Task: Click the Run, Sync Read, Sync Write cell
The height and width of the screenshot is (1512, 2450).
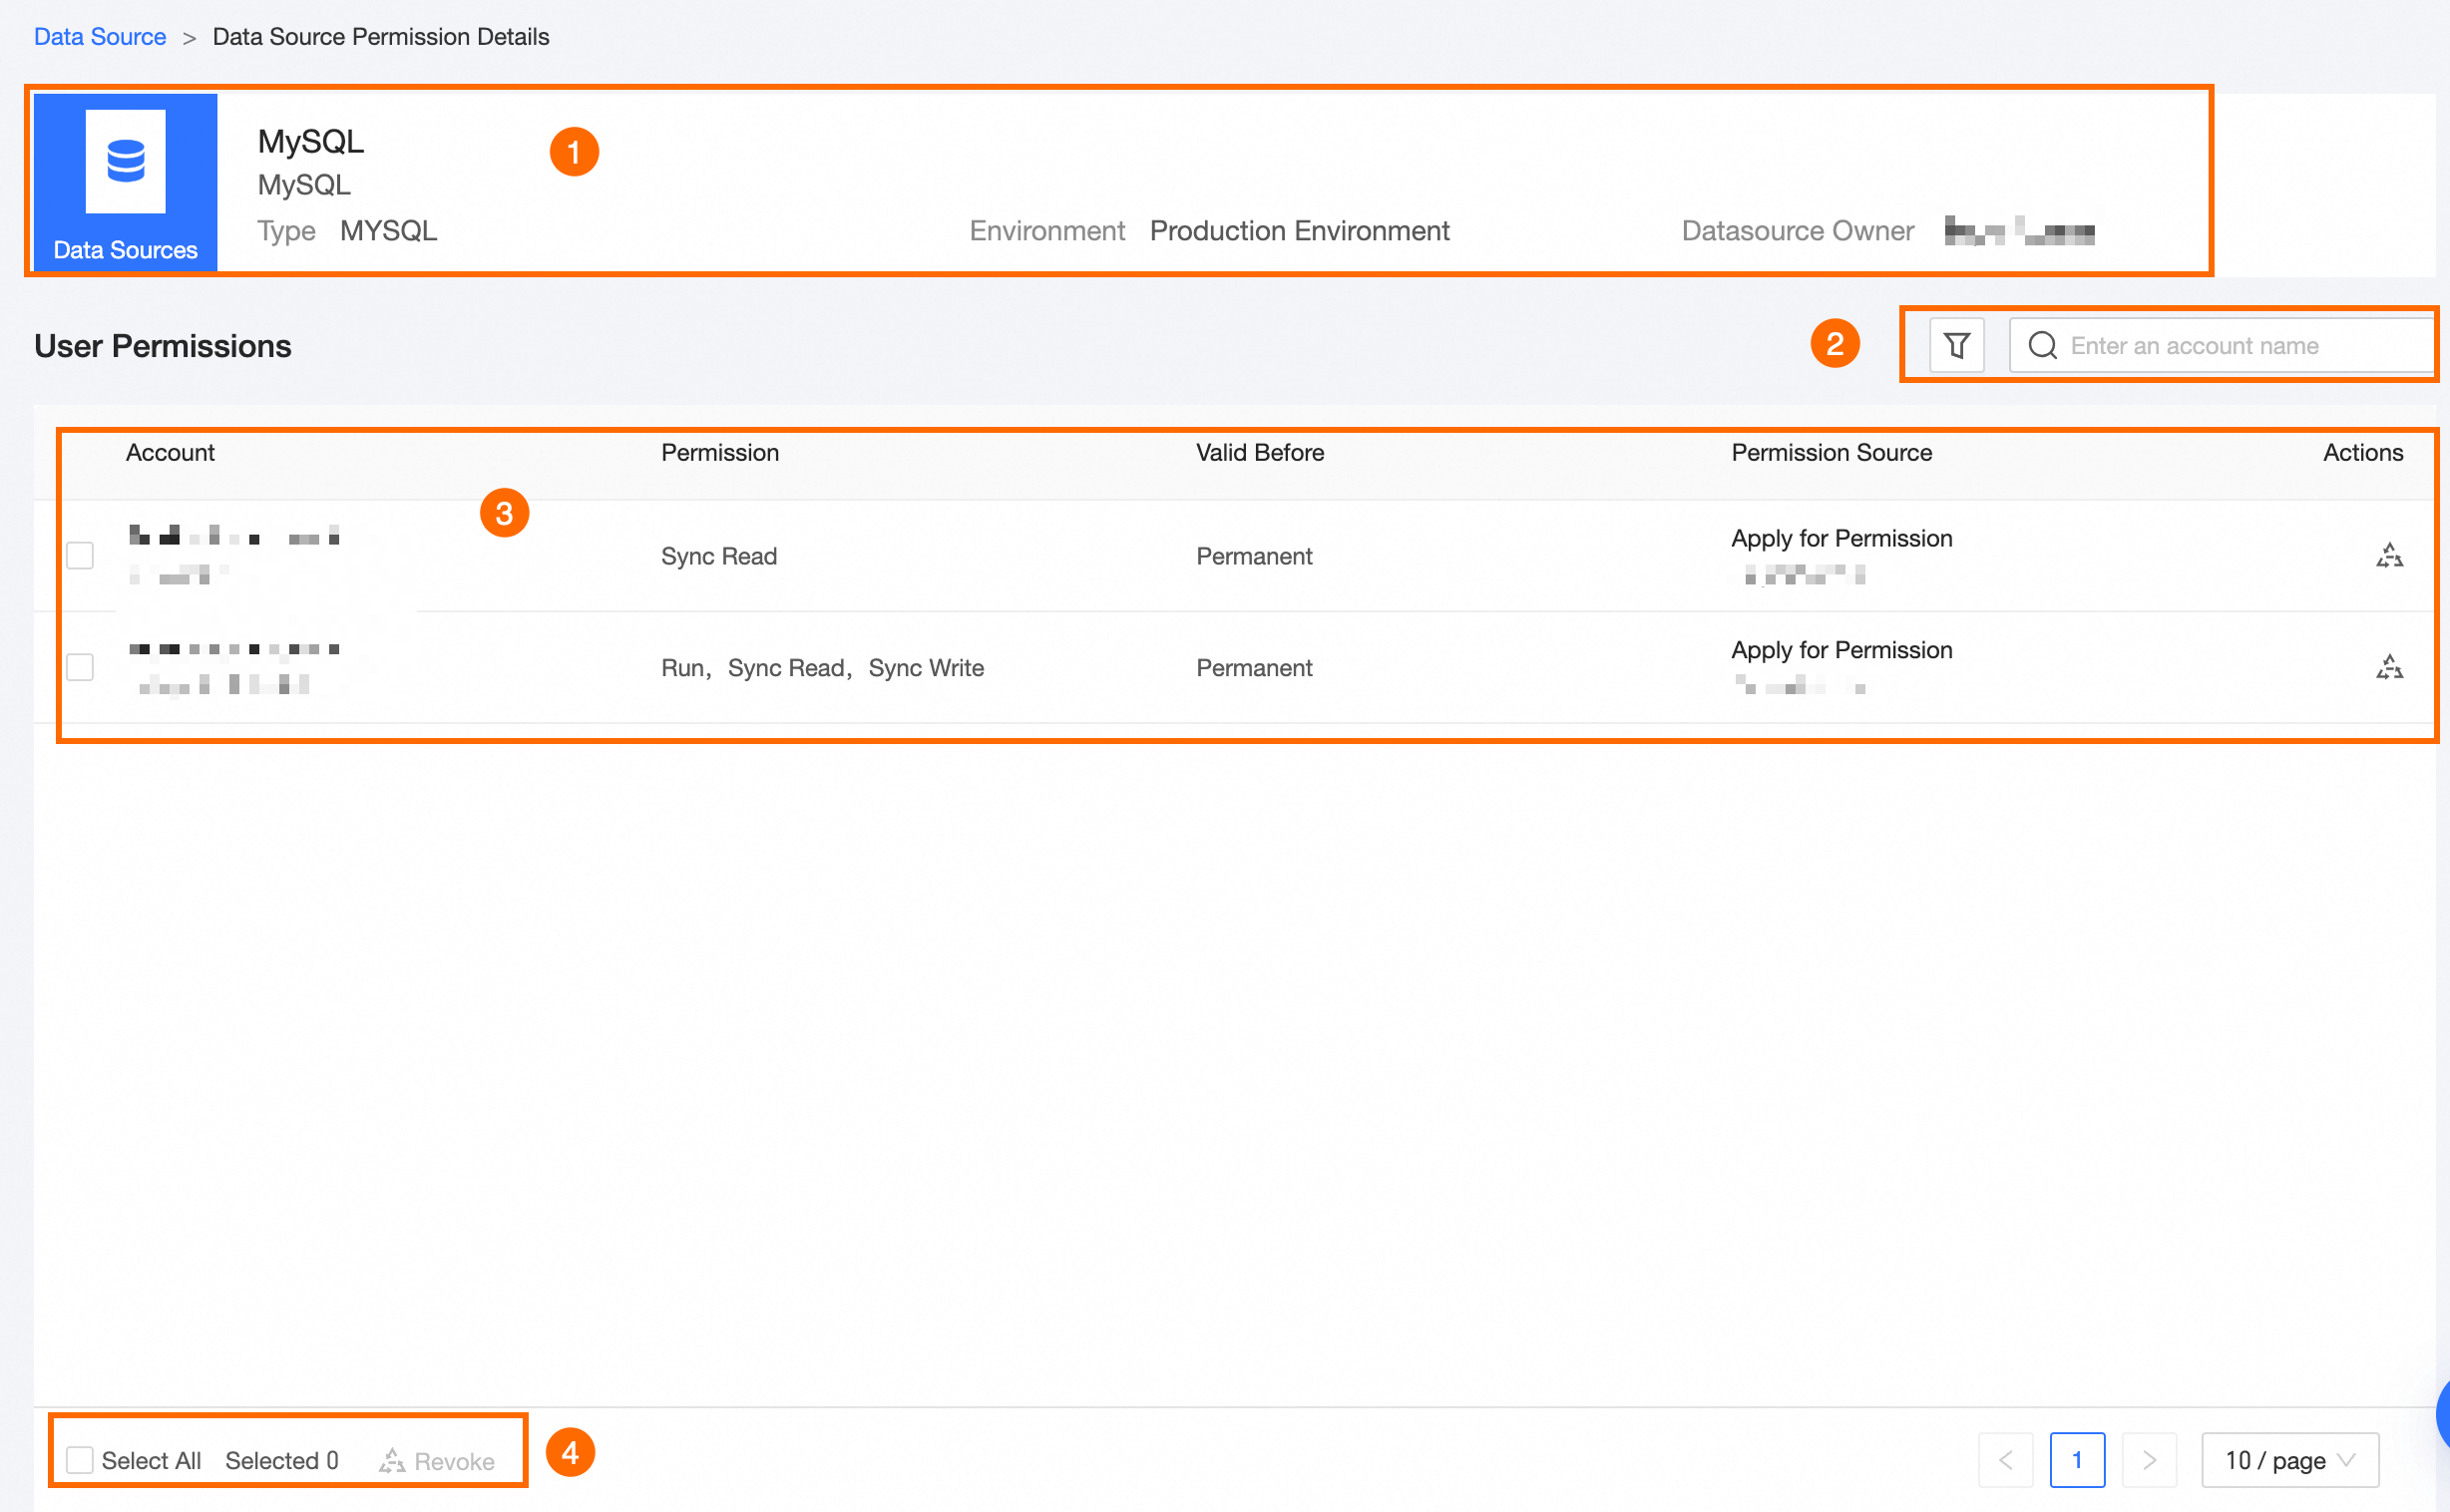Action: click(822, 668)
